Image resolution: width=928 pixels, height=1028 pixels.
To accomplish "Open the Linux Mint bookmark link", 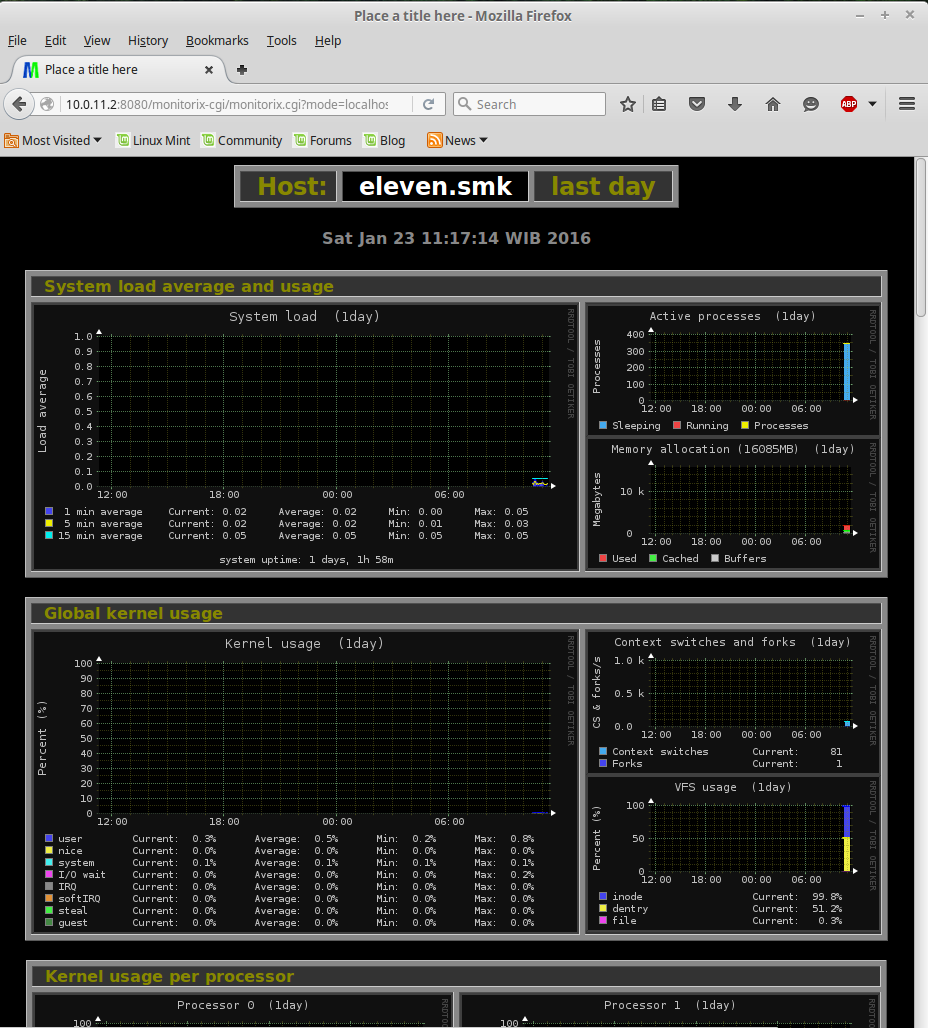I will click(x=153, y=140).
